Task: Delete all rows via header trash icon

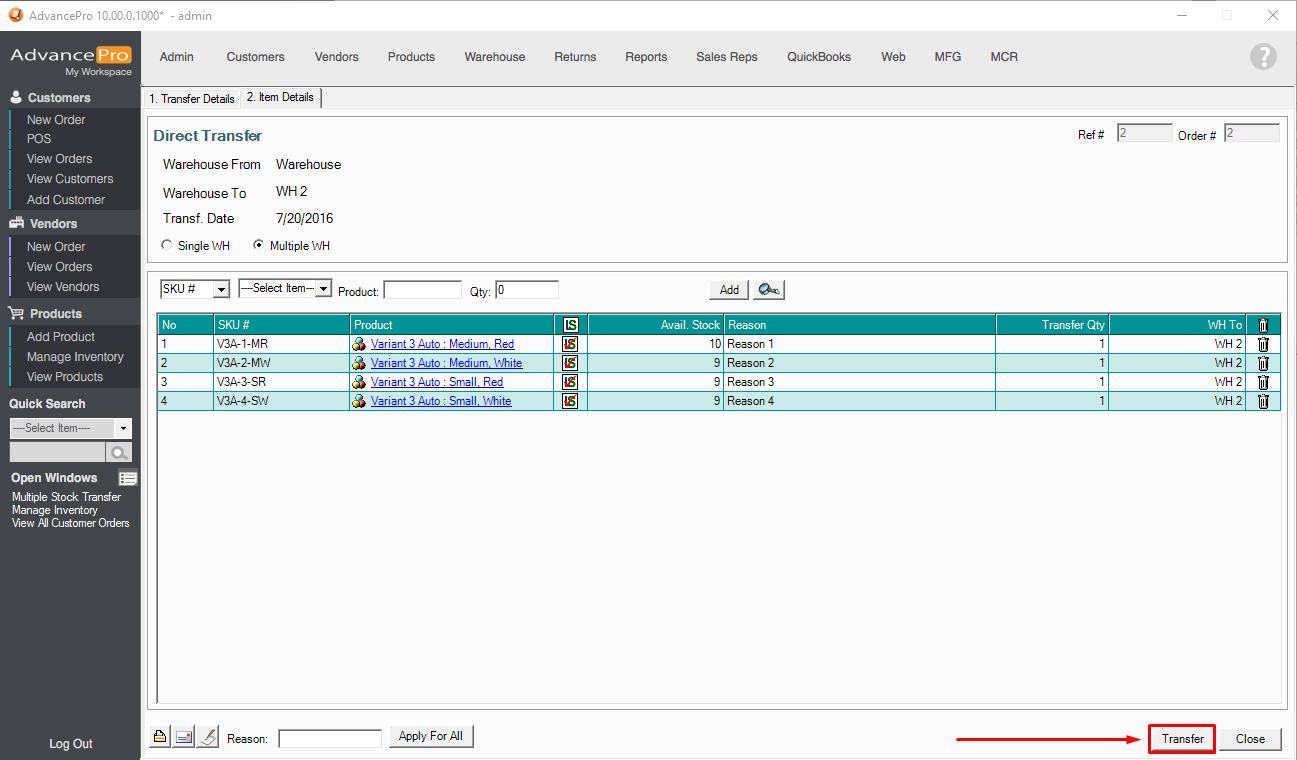Action: pyautogui.click(x=1263, y=325)
